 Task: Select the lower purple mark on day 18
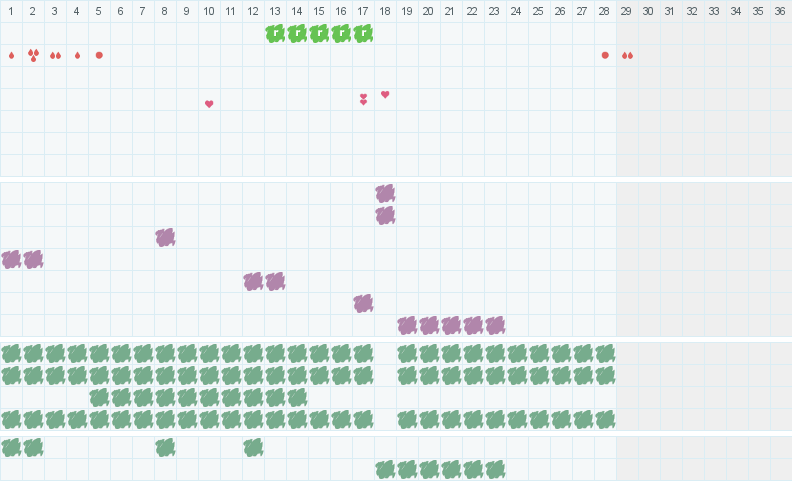click(x=385, y=216)
